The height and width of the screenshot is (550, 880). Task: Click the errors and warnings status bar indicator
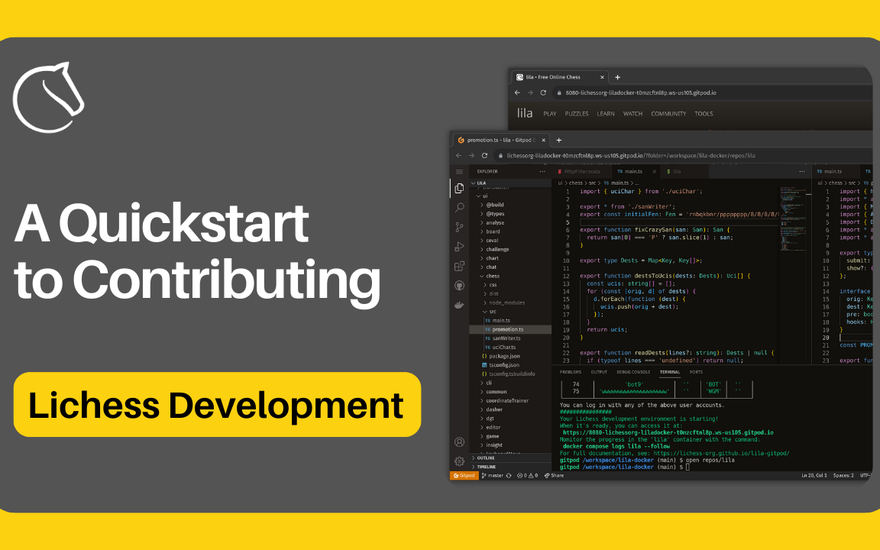[527, 475]
